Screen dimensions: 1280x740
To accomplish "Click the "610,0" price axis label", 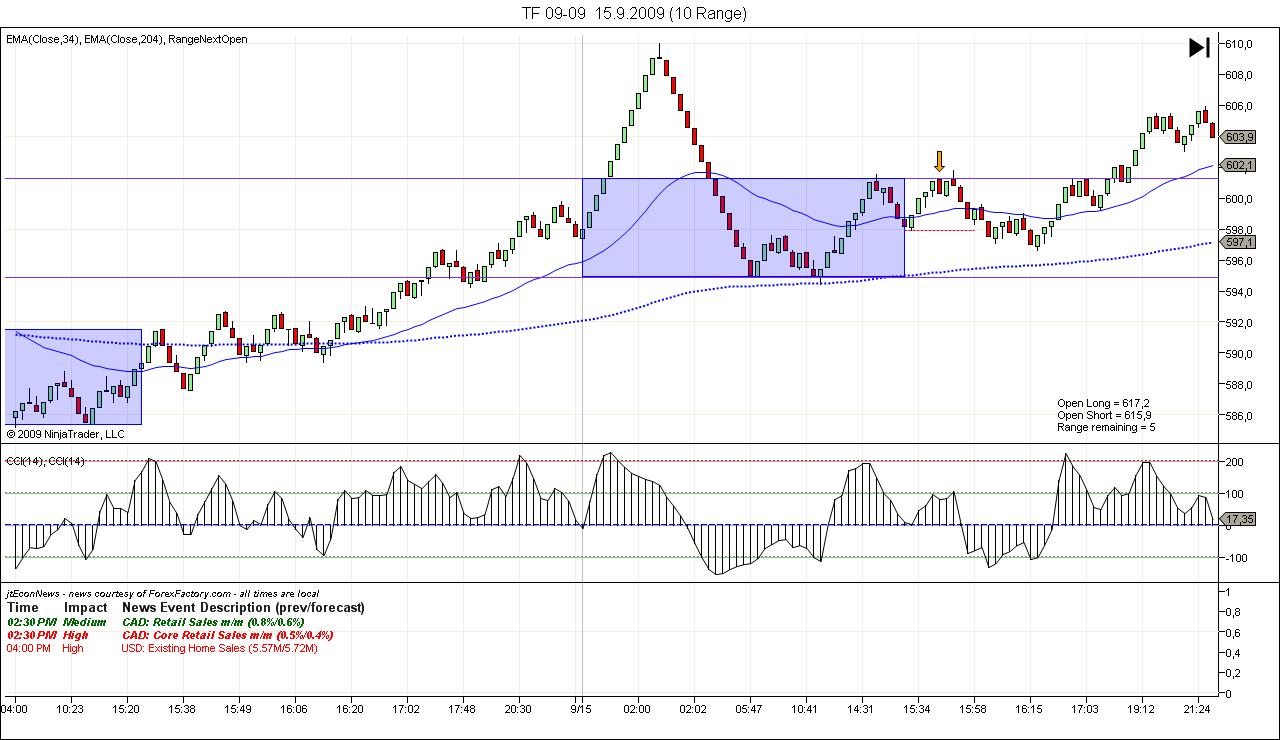I will [1239, 44].
